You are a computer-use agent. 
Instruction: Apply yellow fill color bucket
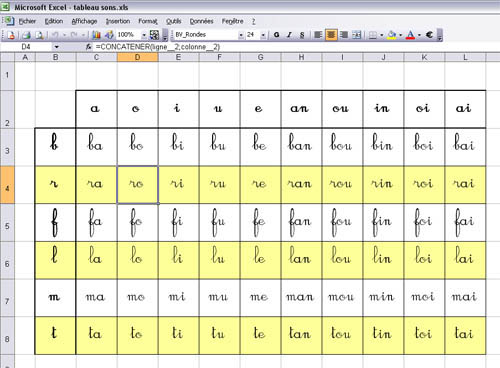click(x=392, y=35)
